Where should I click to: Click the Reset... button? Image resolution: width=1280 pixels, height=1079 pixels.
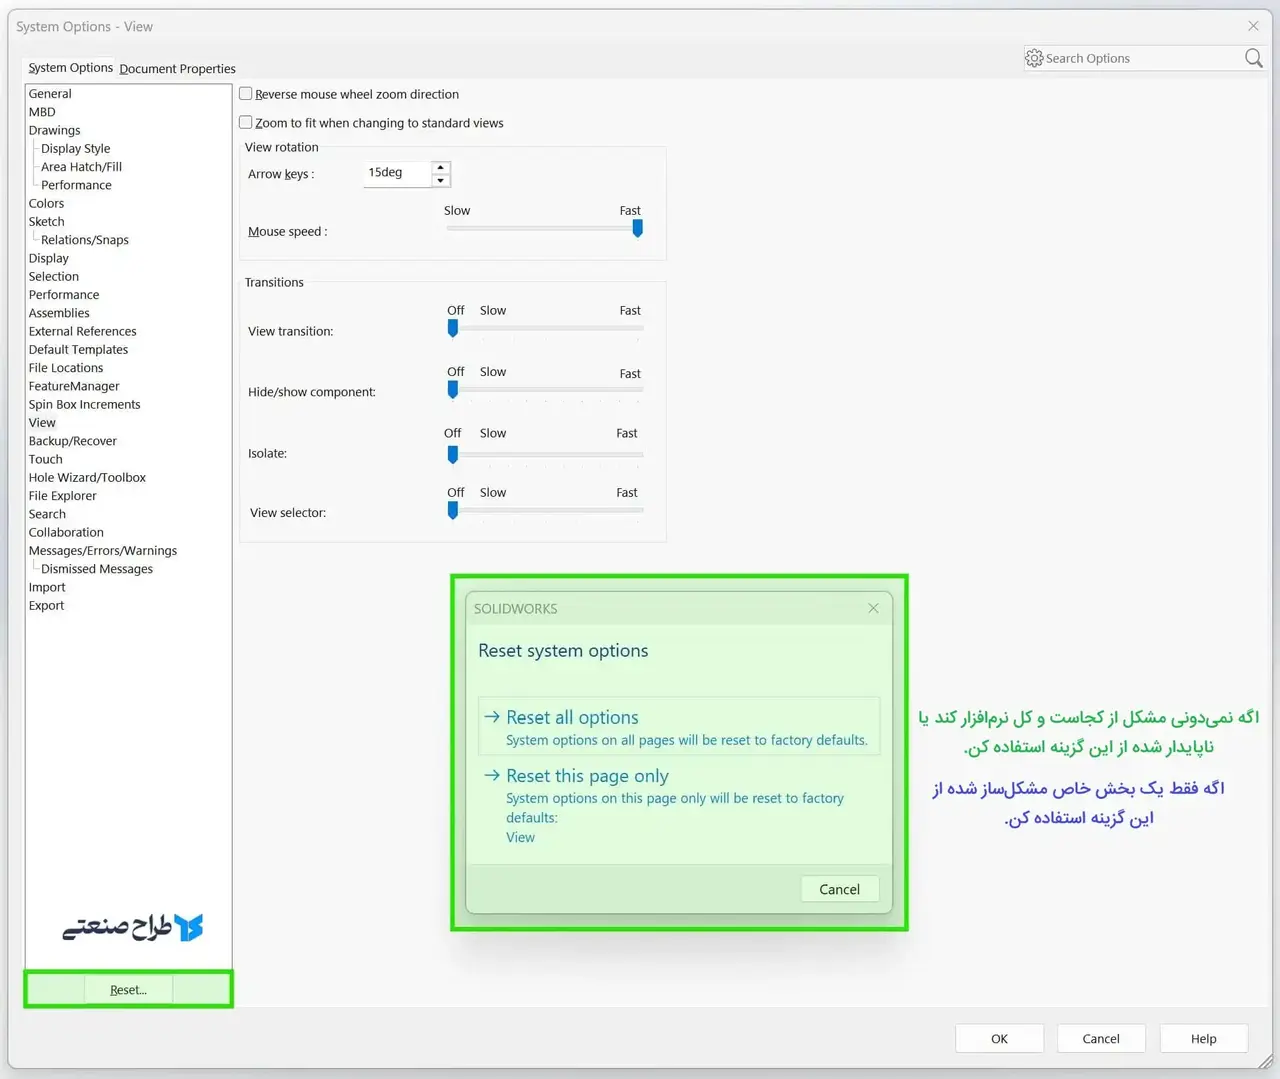tap(127, 989)
